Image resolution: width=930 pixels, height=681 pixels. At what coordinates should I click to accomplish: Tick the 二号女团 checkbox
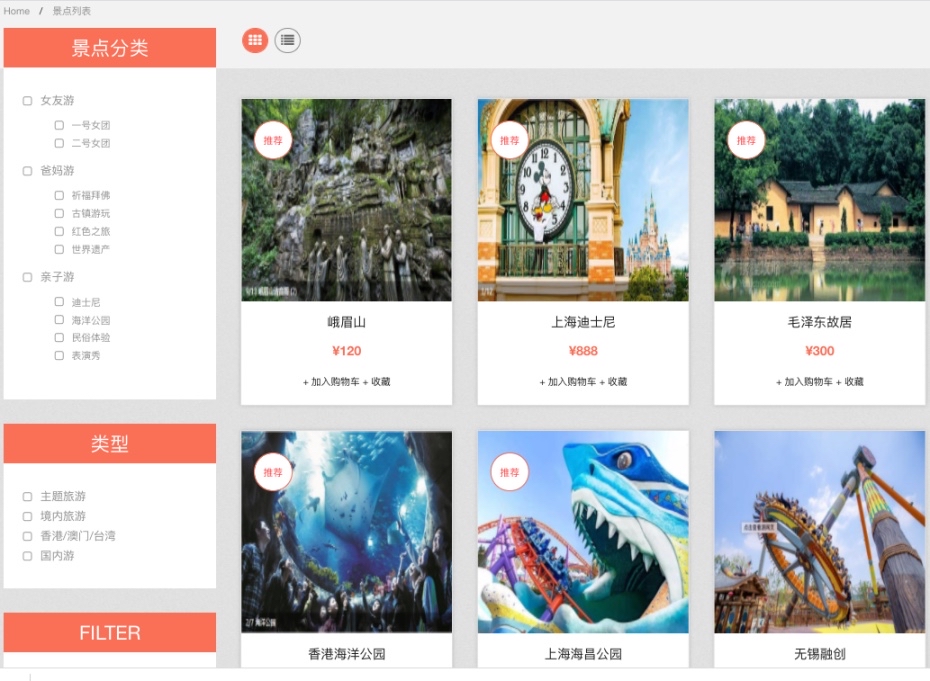point(59,143)
